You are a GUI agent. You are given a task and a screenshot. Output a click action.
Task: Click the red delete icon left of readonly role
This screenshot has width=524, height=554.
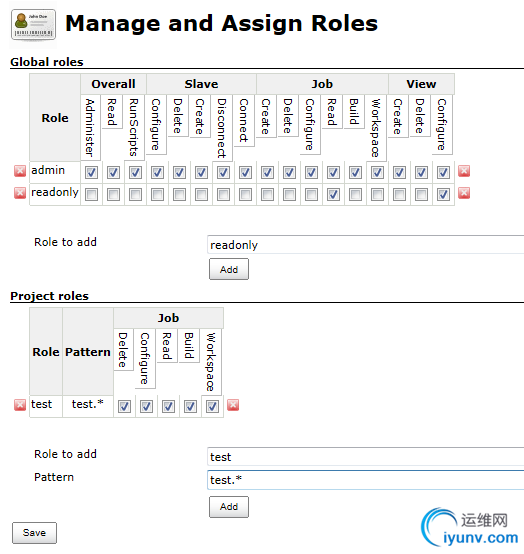pos(20,193)
